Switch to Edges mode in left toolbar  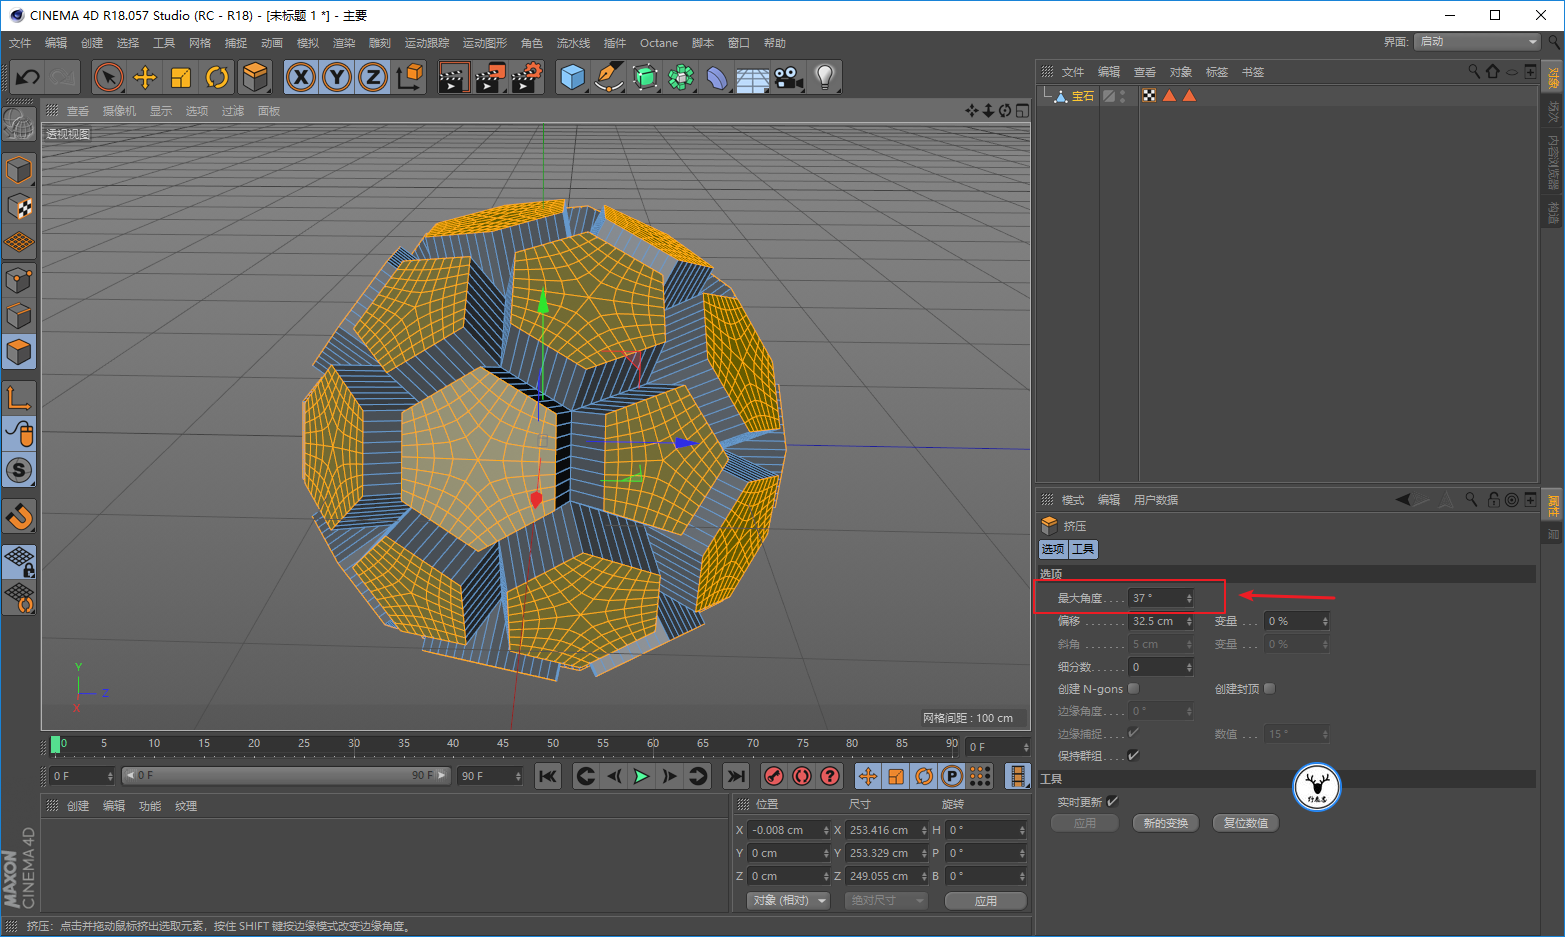19,316
